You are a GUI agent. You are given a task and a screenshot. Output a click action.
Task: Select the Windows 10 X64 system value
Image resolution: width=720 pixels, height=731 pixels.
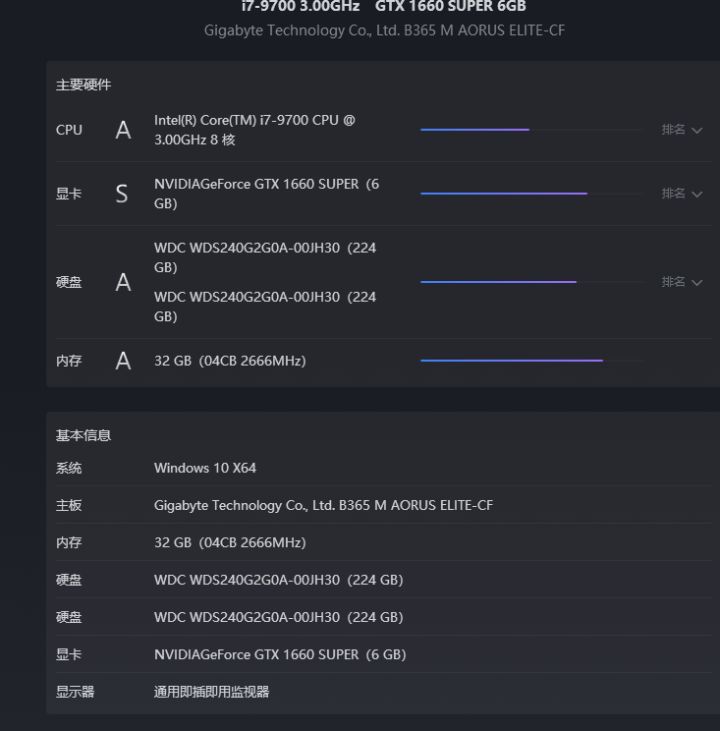pyautogui.click(x=205, y=468)
